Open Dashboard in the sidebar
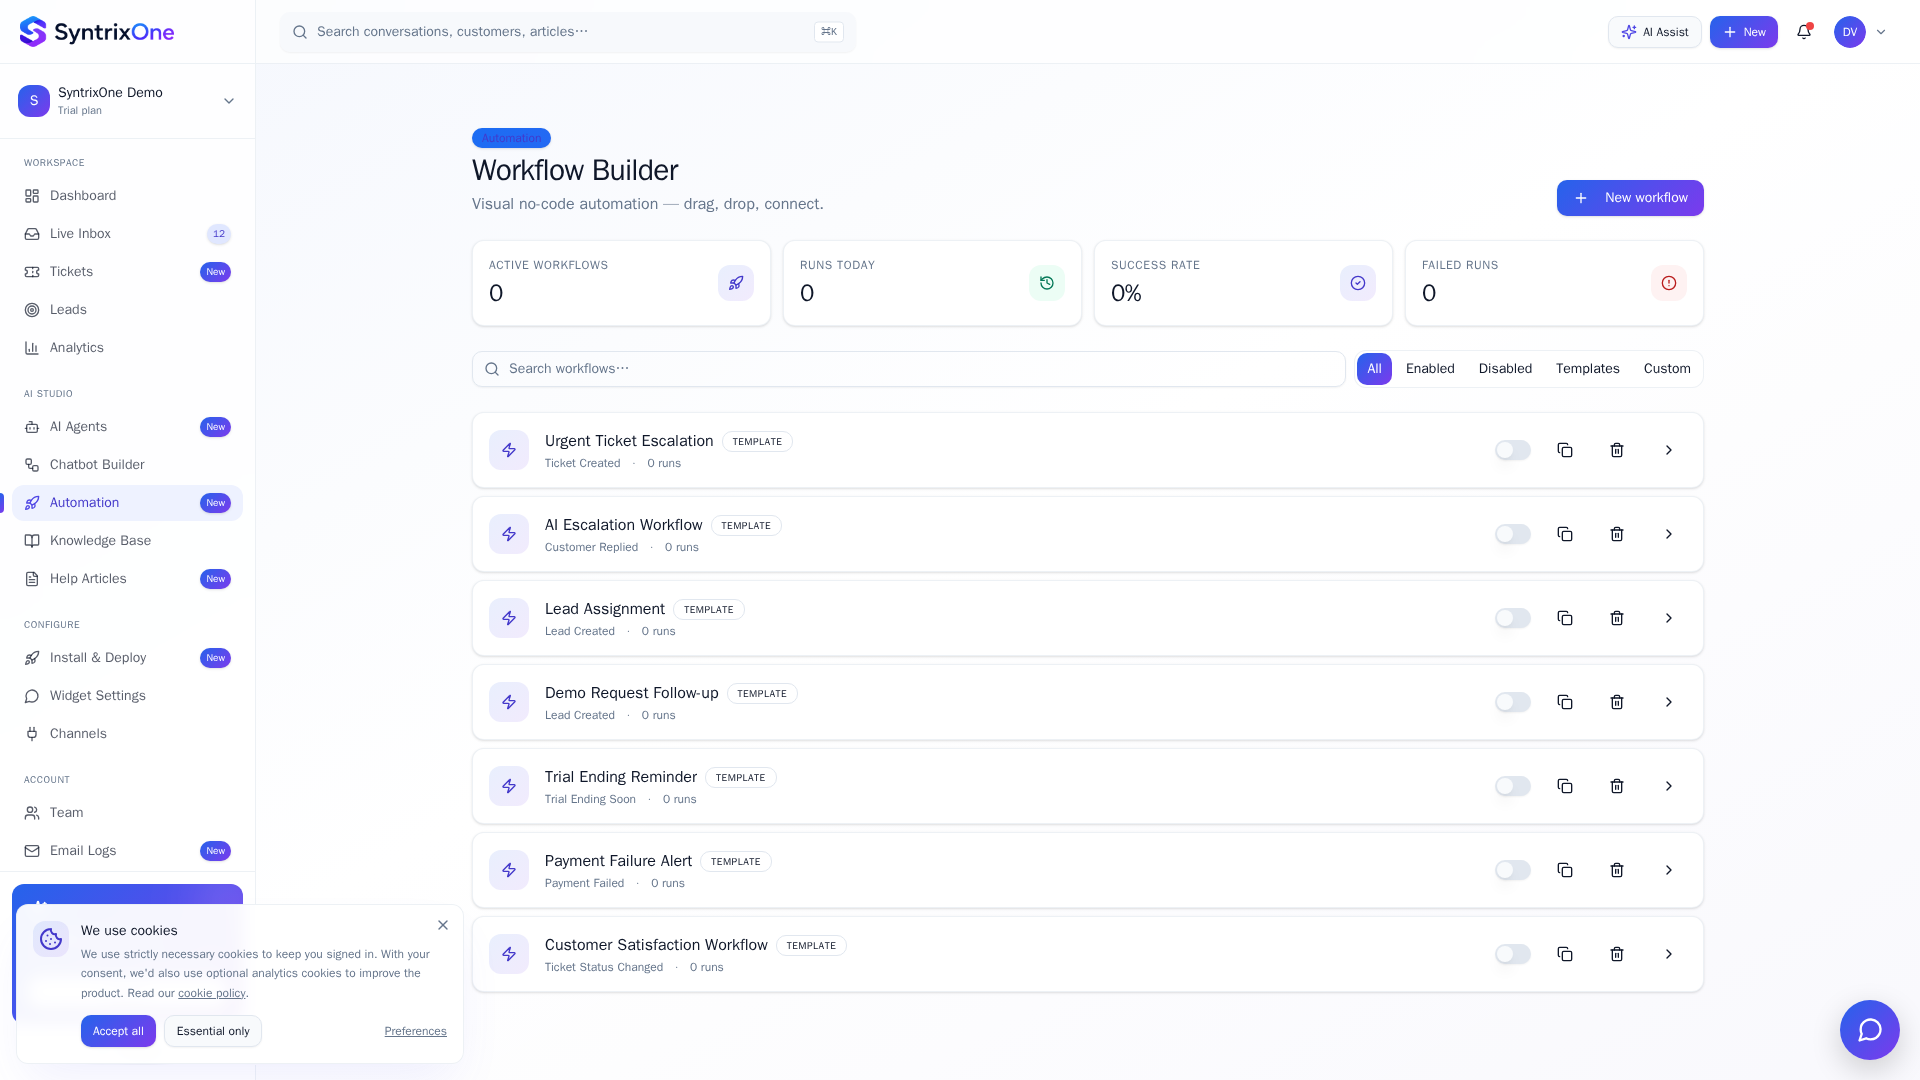 [127, 196]
